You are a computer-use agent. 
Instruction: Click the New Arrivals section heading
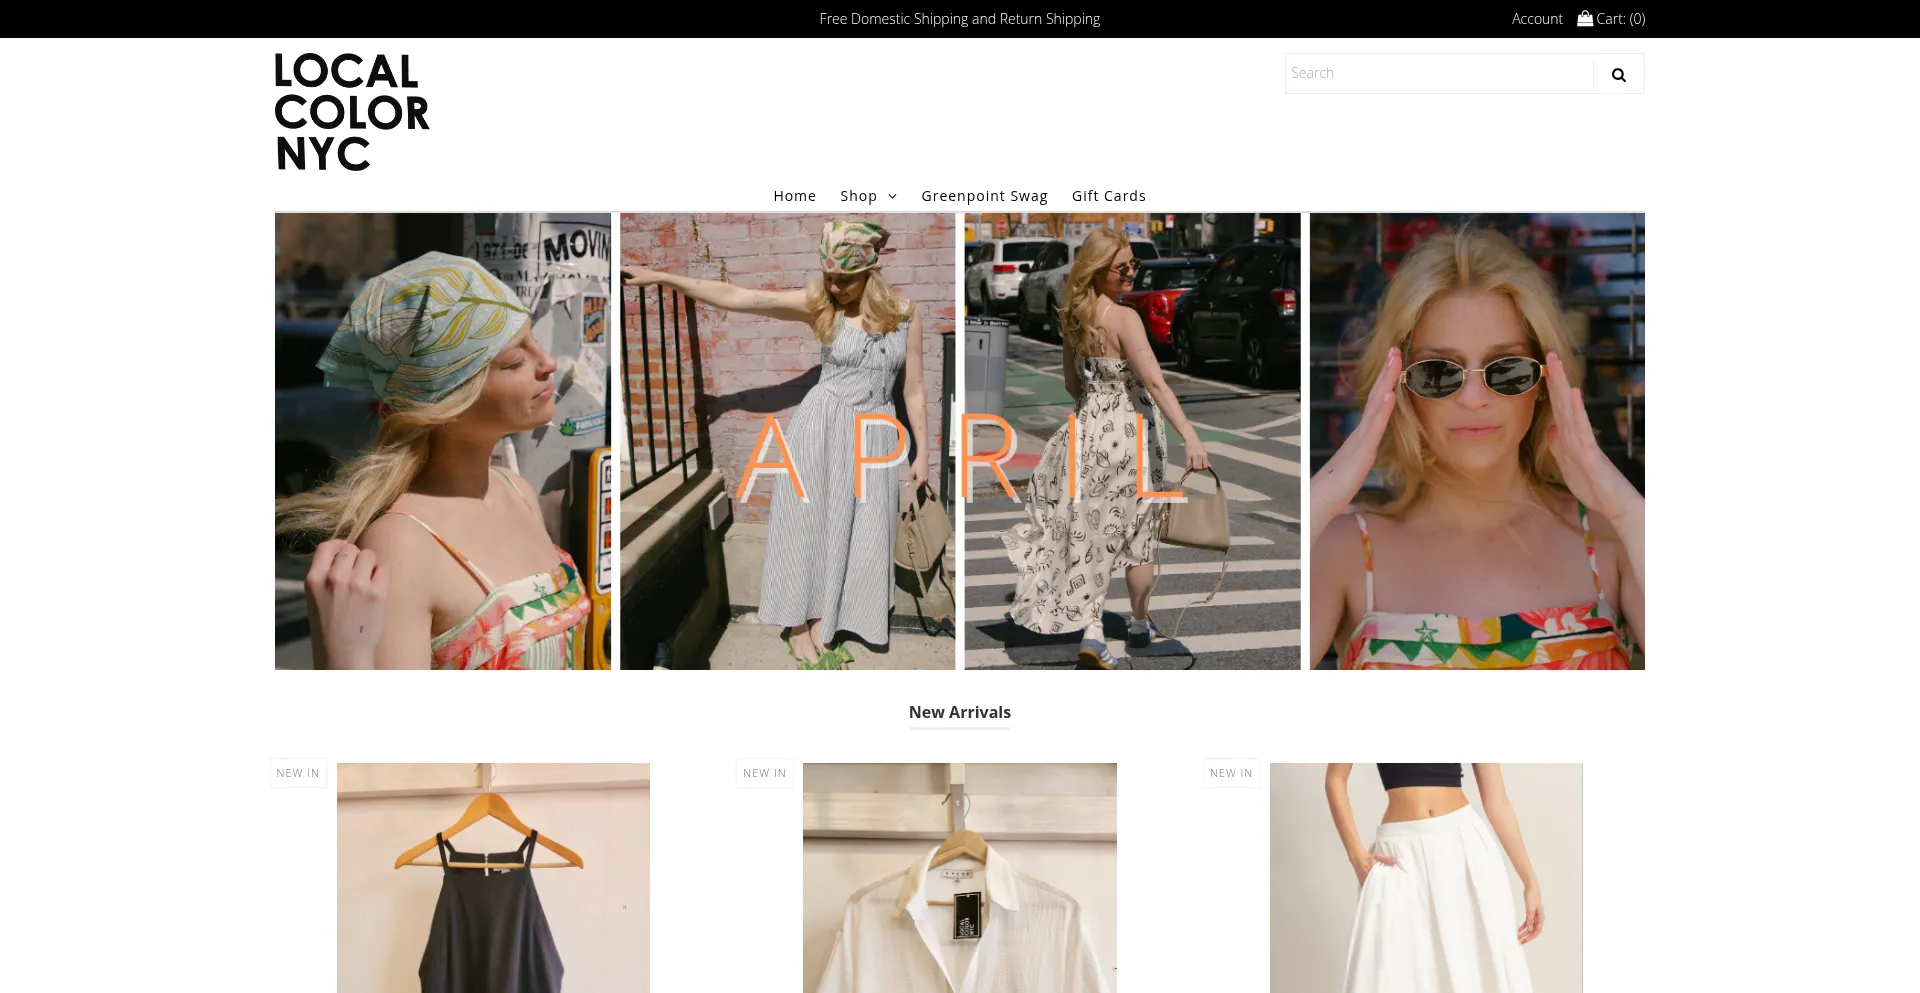click(959, 712)
